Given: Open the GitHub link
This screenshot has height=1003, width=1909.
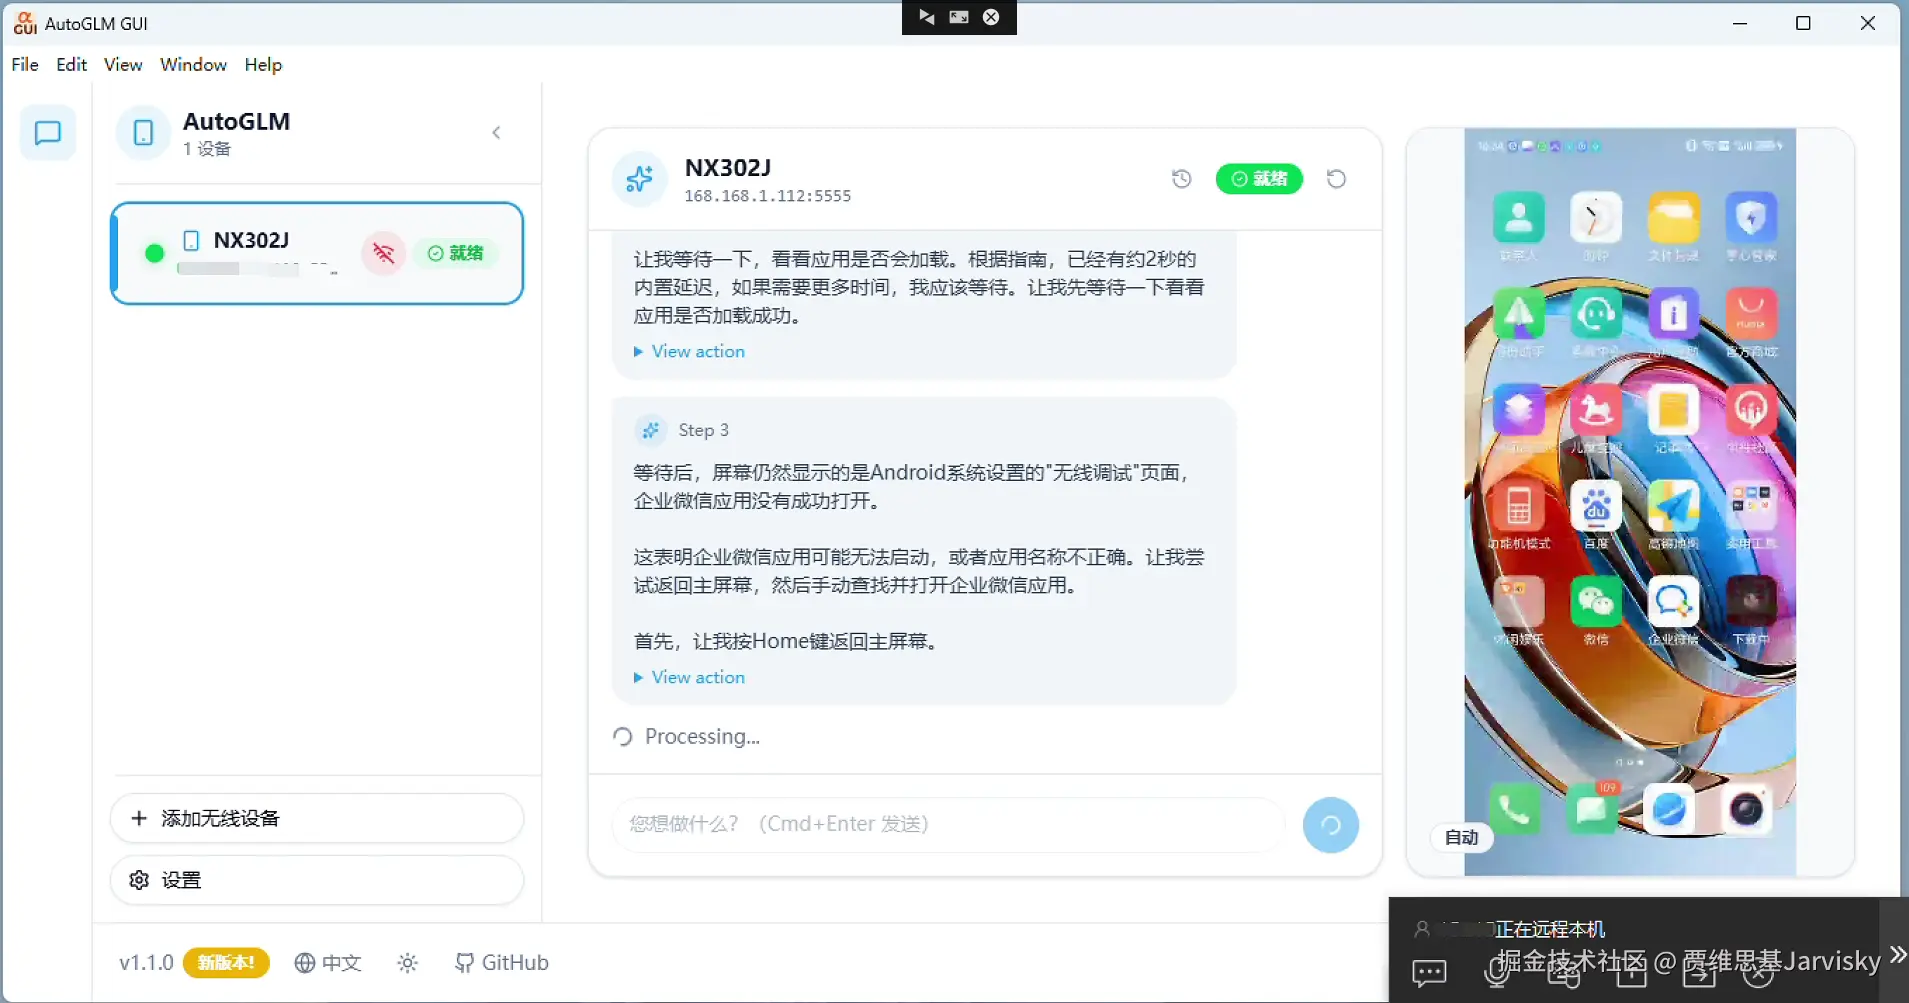Looking at the screenshot, I should [x=502, y=962].
